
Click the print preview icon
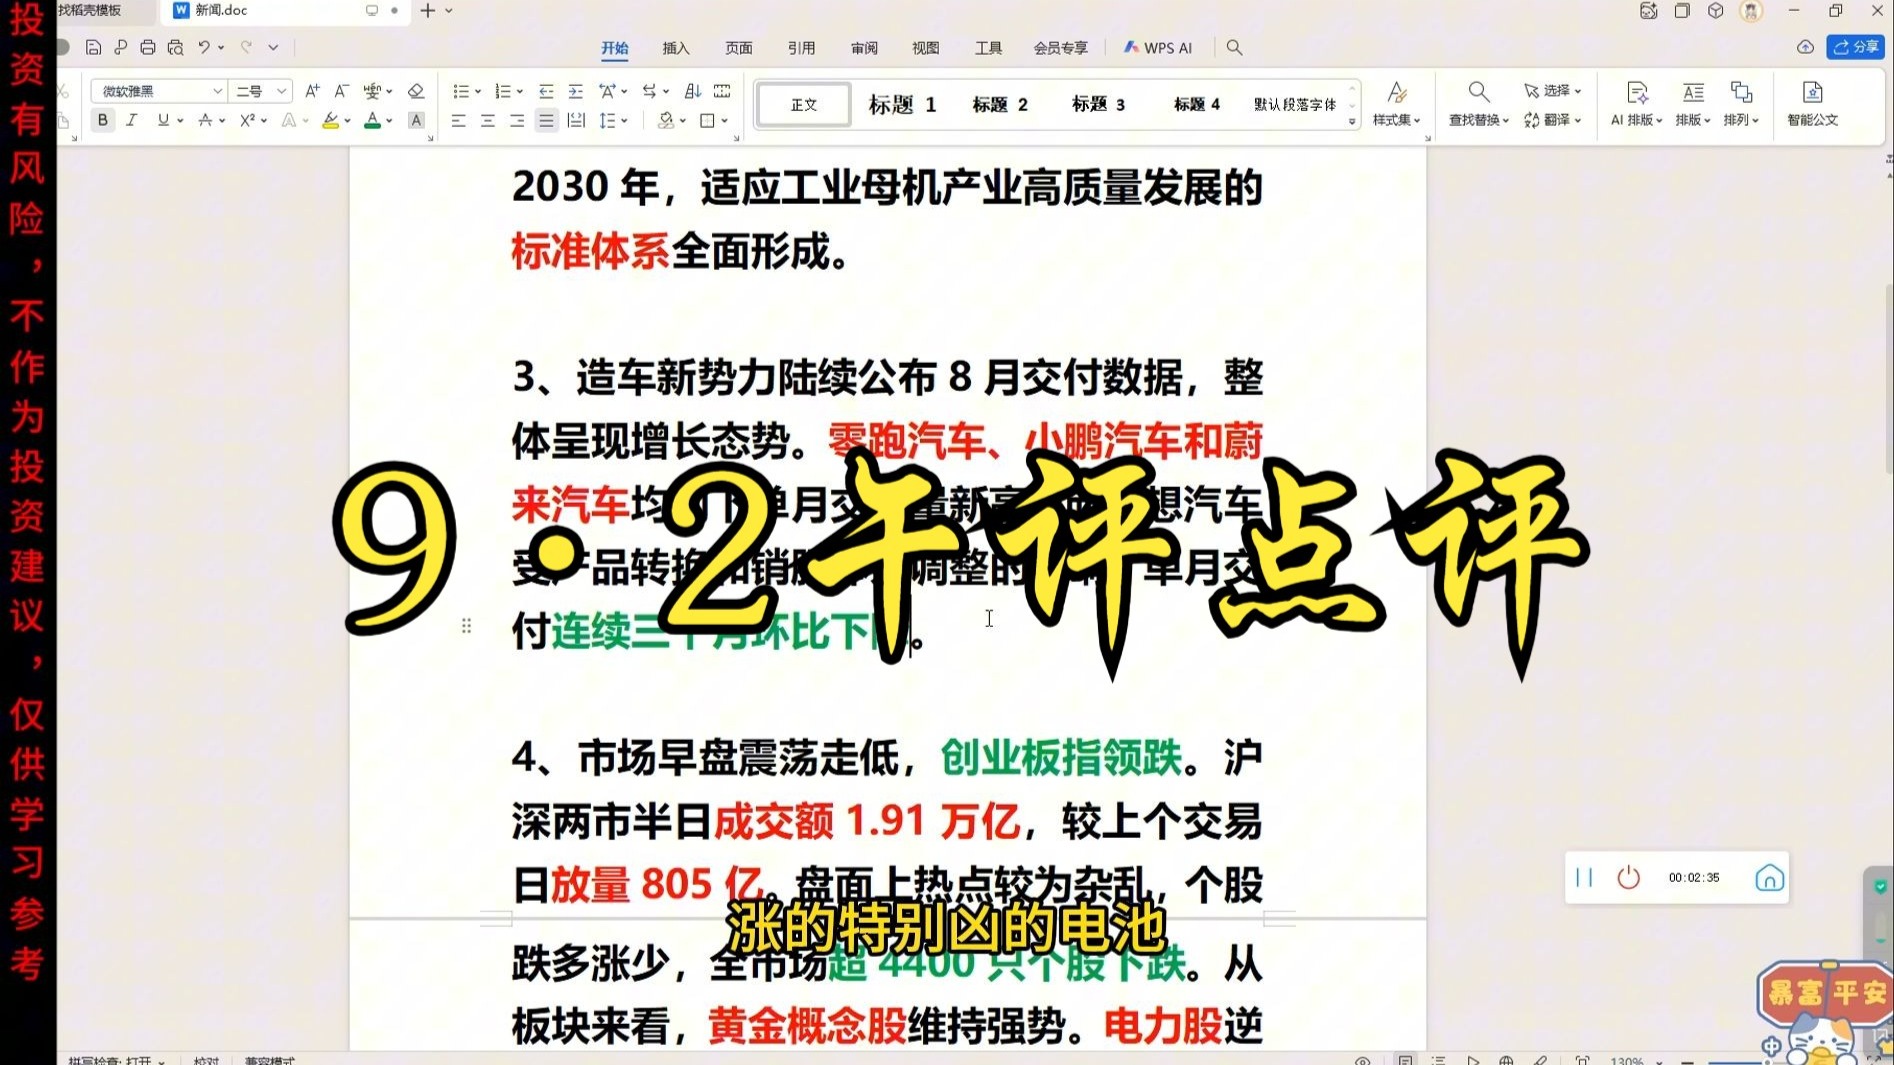[x=175, y=47]
